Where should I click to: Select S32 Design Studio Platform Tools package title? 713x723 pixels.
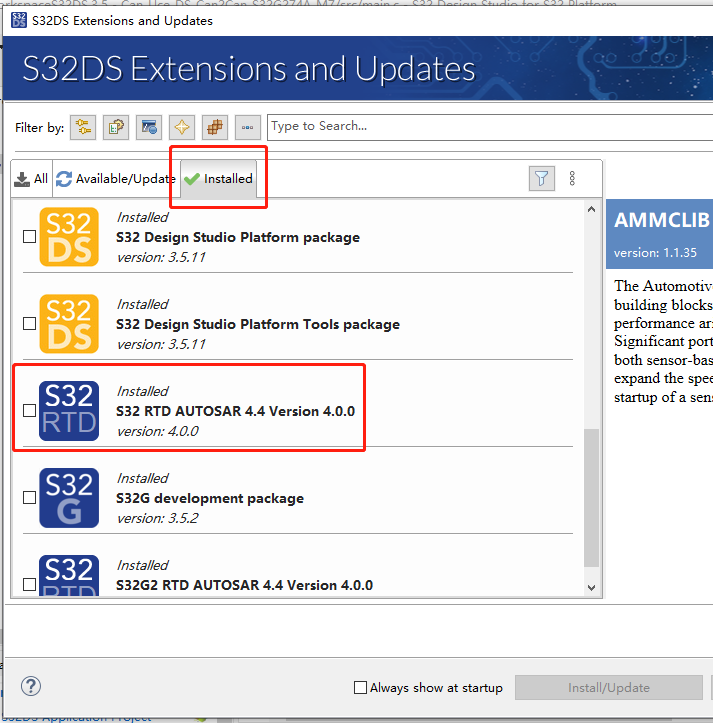[258, 324]
